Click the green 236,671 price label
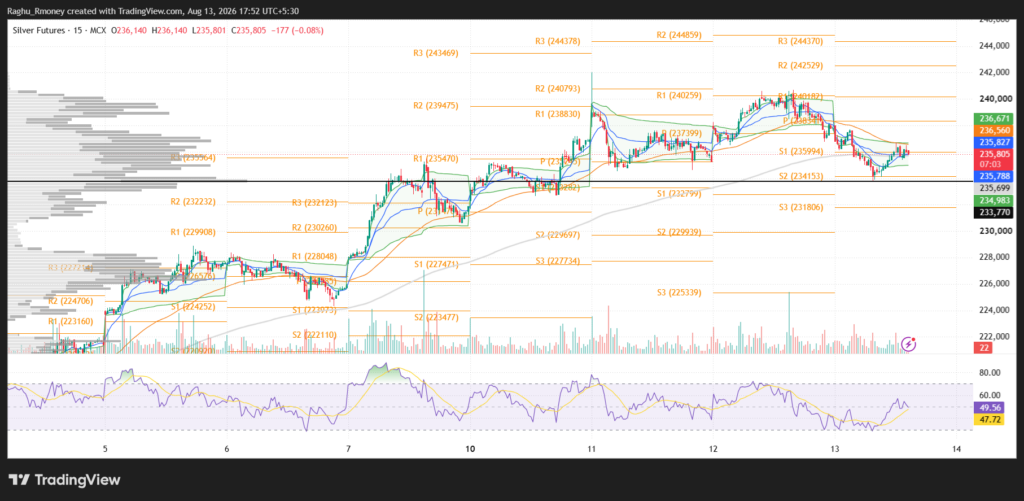Viewport: 1024px width, 501px height. tap(992, 119)
